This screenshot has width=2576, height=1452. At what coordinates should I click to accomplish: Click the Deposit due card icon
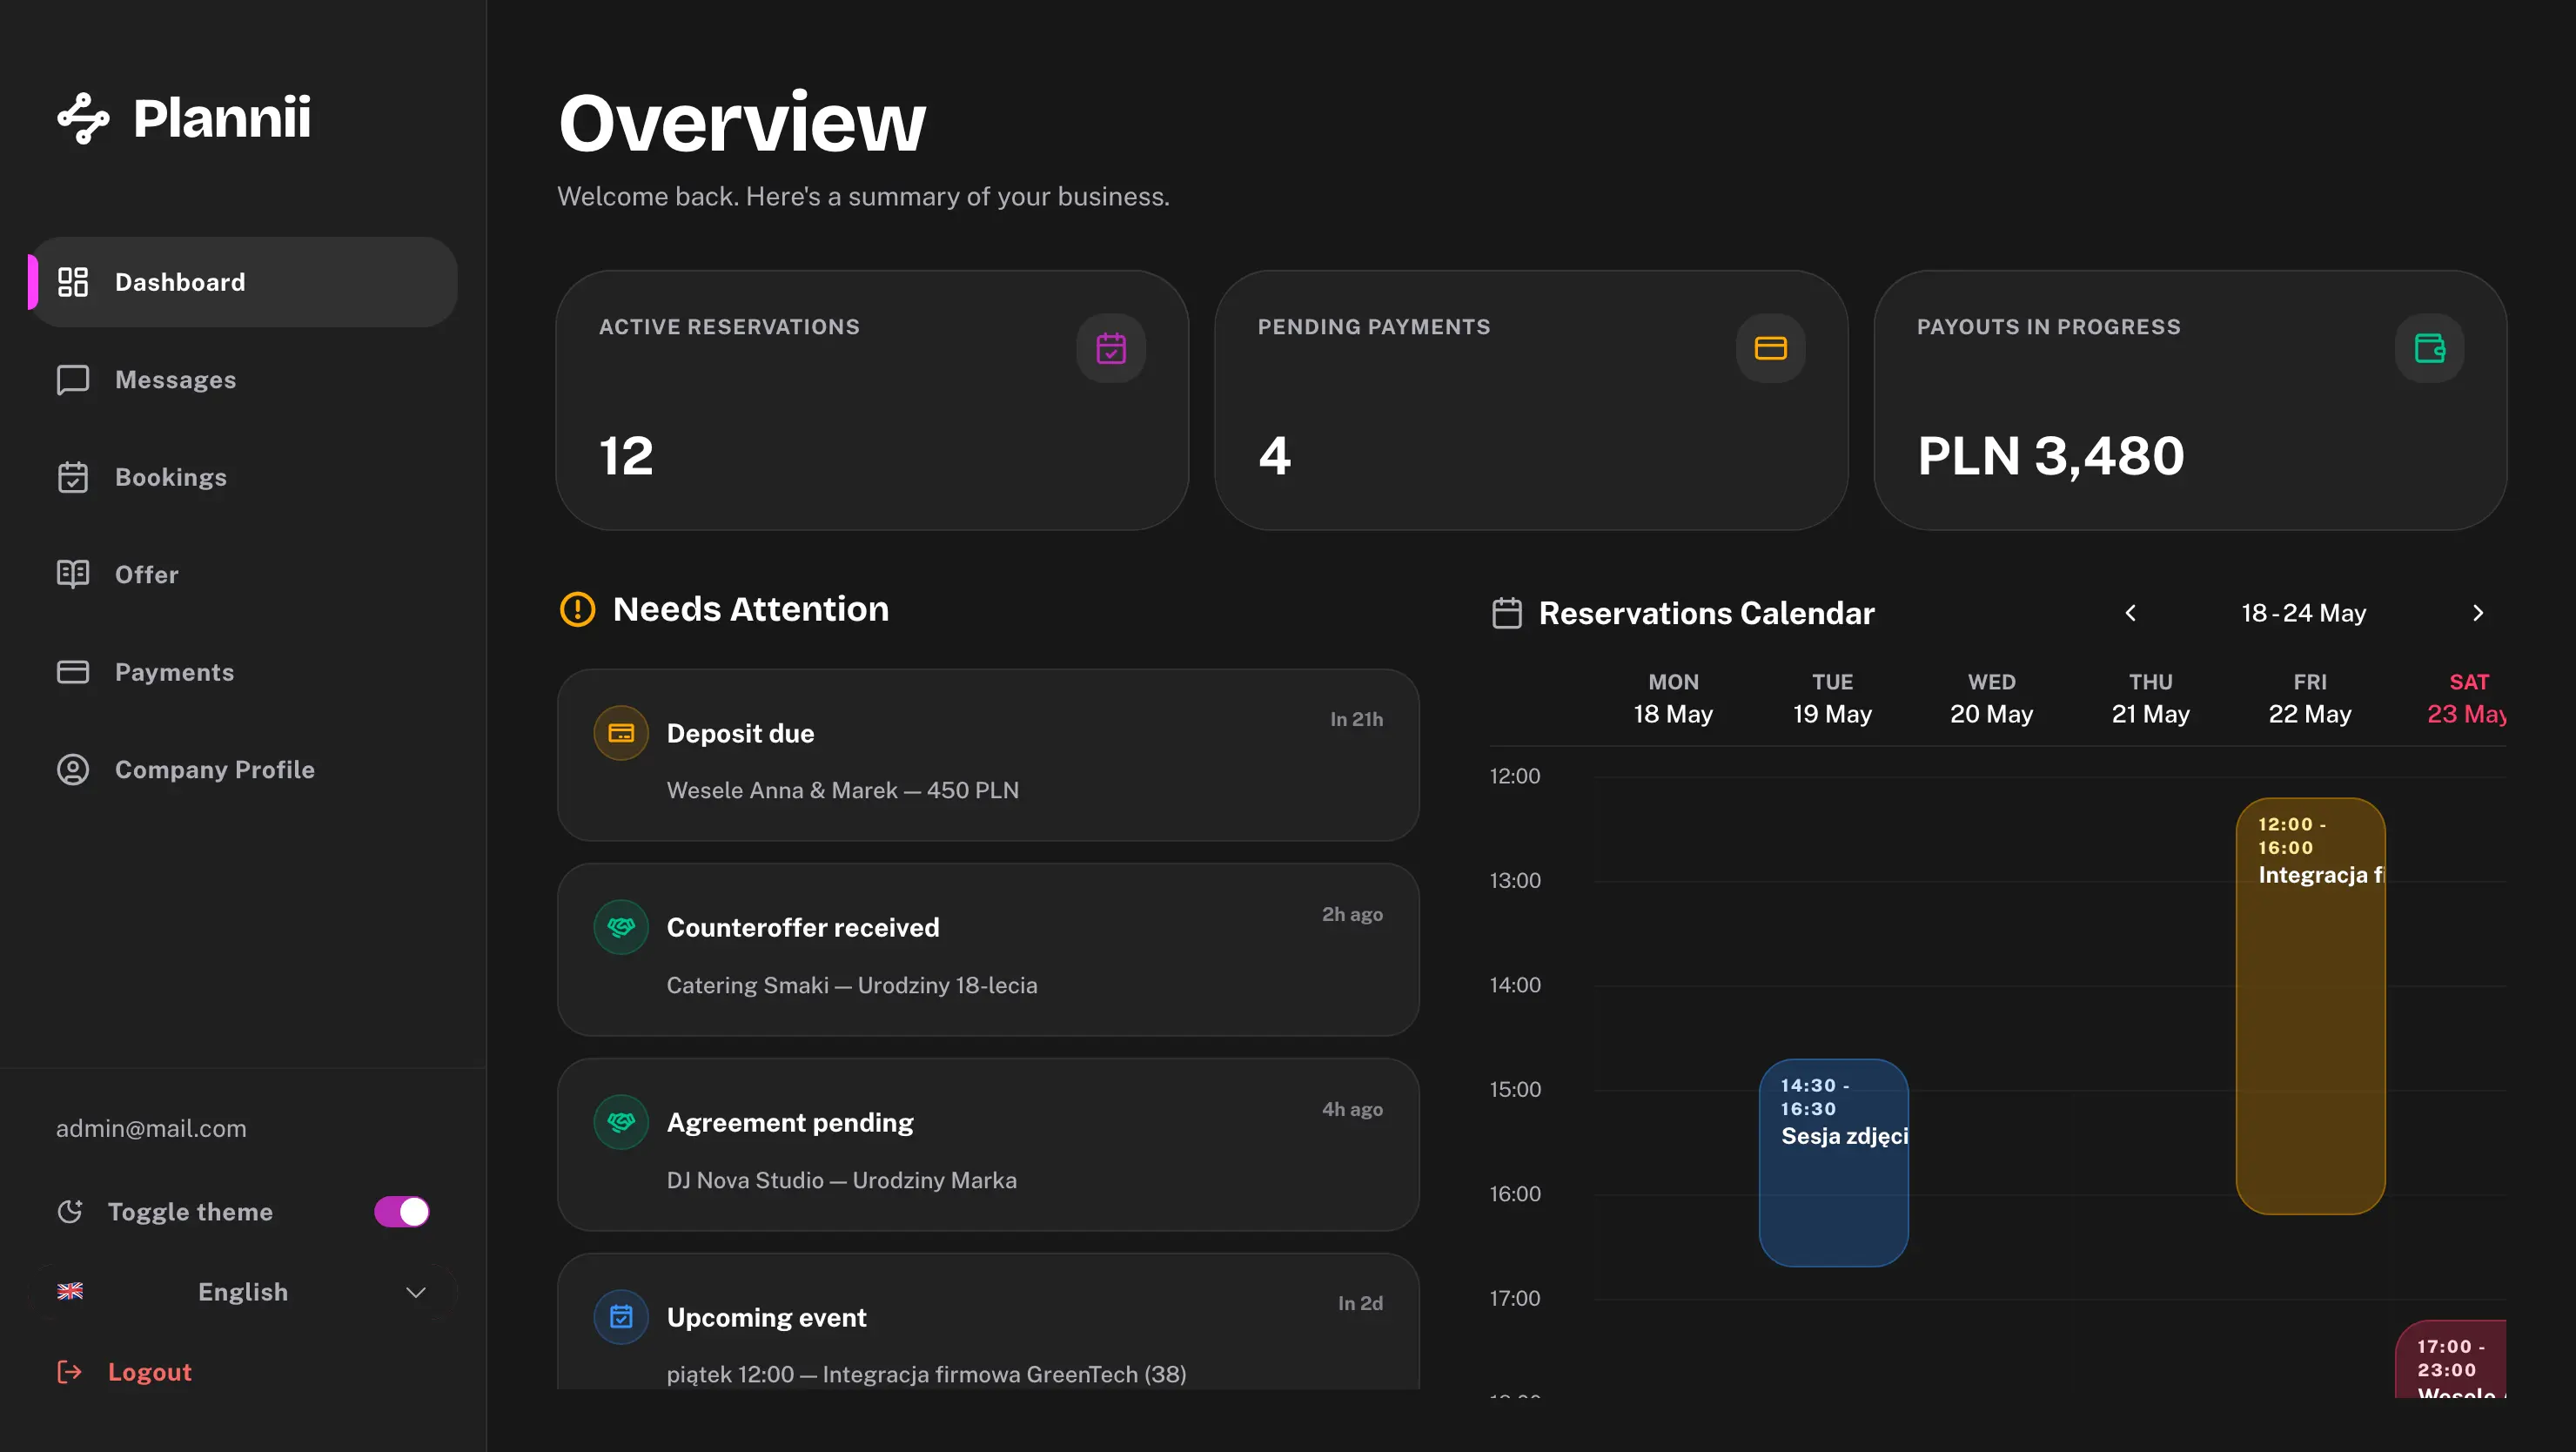click(621, 733)
